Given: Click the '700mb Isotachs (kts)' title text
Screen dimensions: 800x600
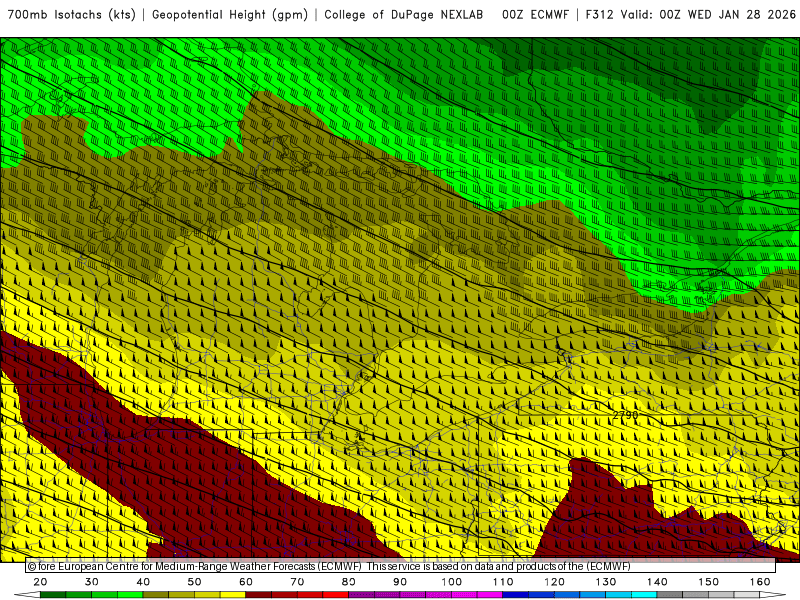Looking at the screenshot, I should pos(71,15).
